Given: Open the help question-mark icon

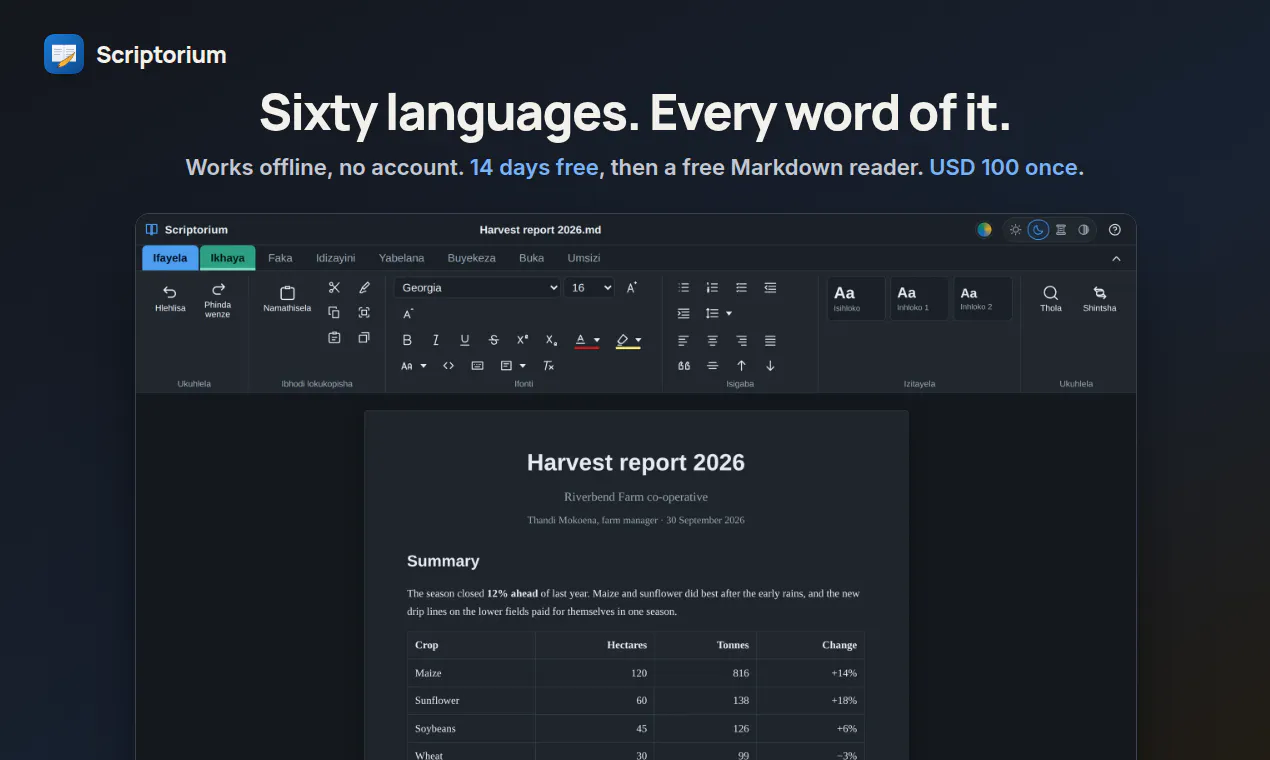Looking at the screenshot, I should pos(1115,230).
